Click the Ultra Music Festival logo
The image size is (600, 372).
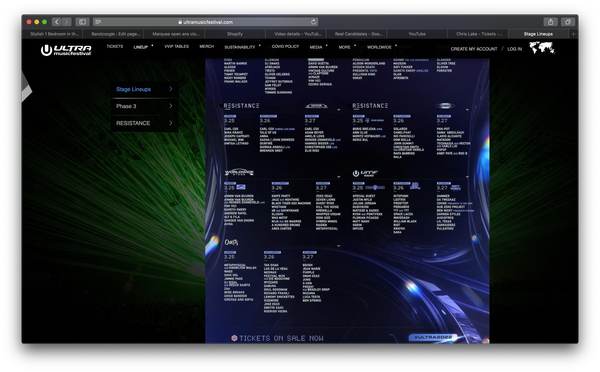click(66, 50)
